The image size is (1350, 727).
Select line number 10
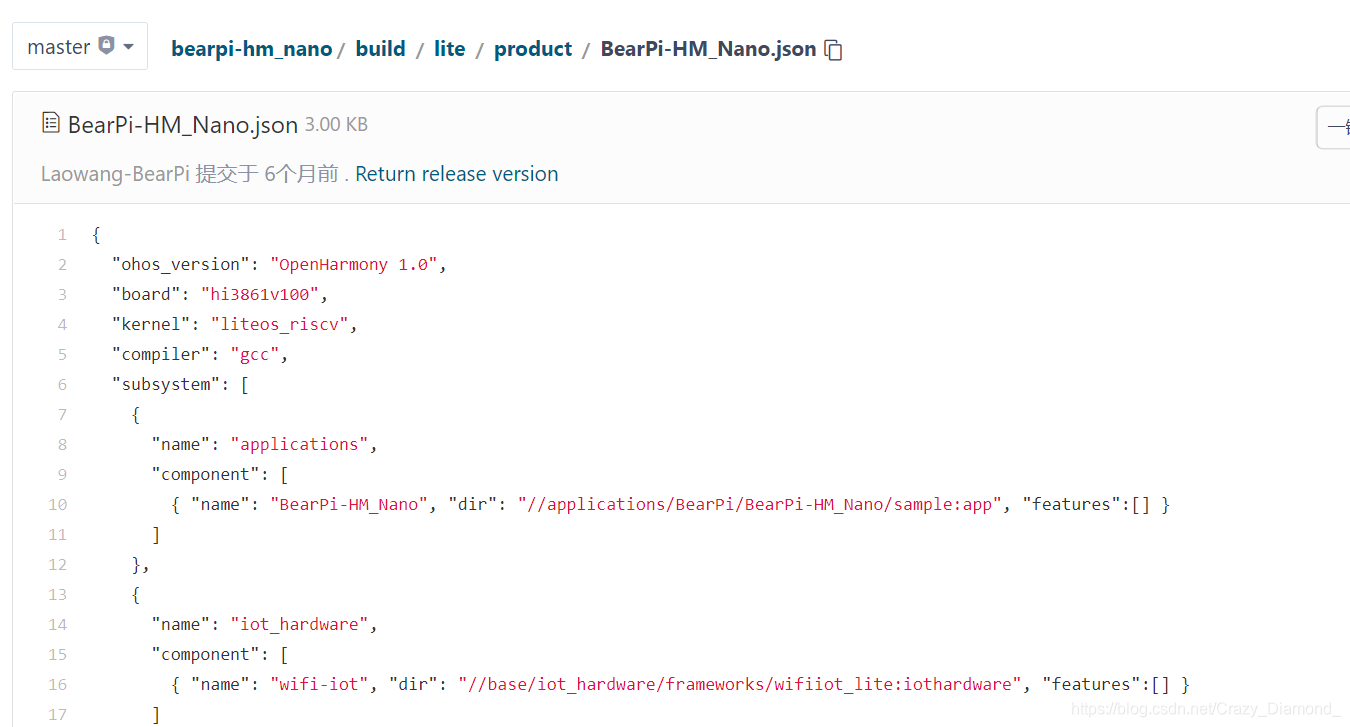point(58,505)
